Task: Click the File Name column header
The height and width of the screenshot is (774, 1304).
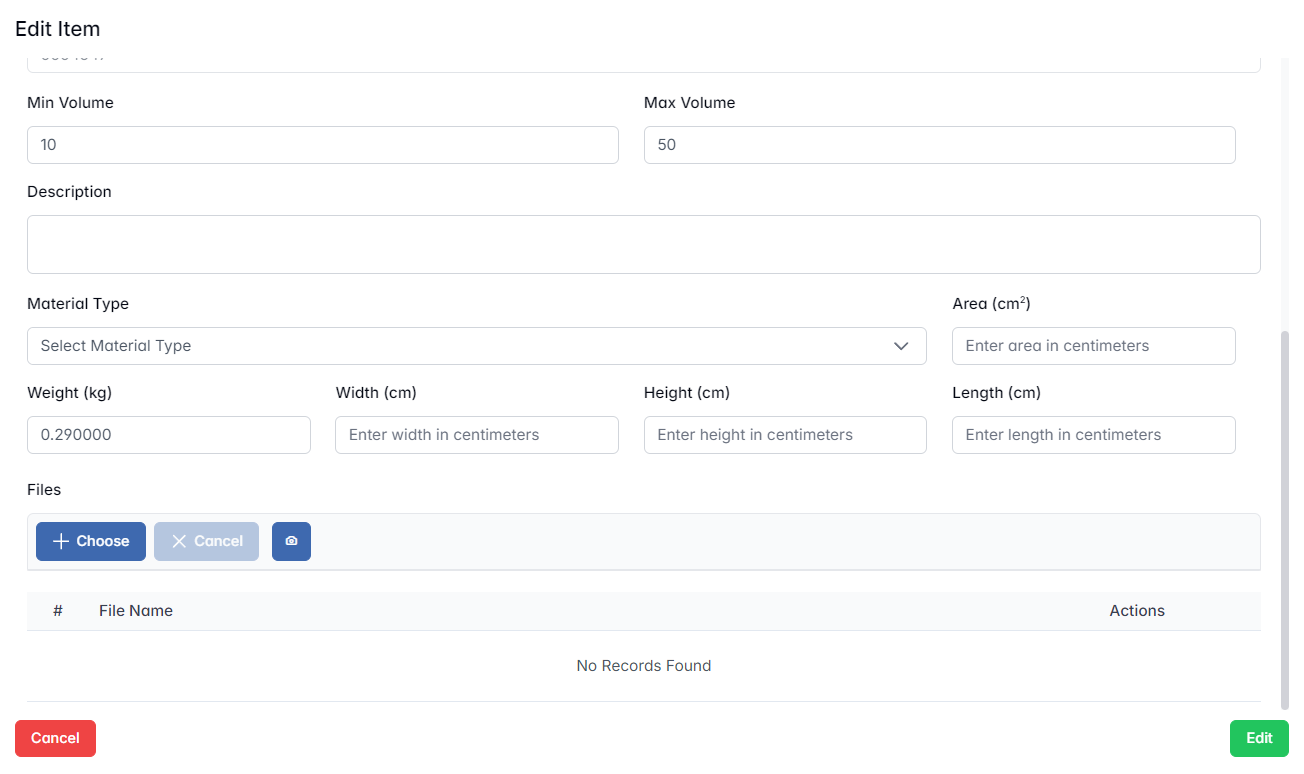Action: tap(136, 611)
